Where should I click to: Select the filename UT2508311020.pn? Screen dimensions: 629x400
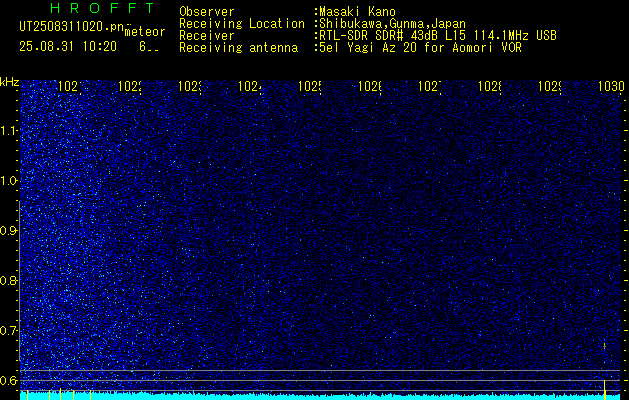click(71, 27)
